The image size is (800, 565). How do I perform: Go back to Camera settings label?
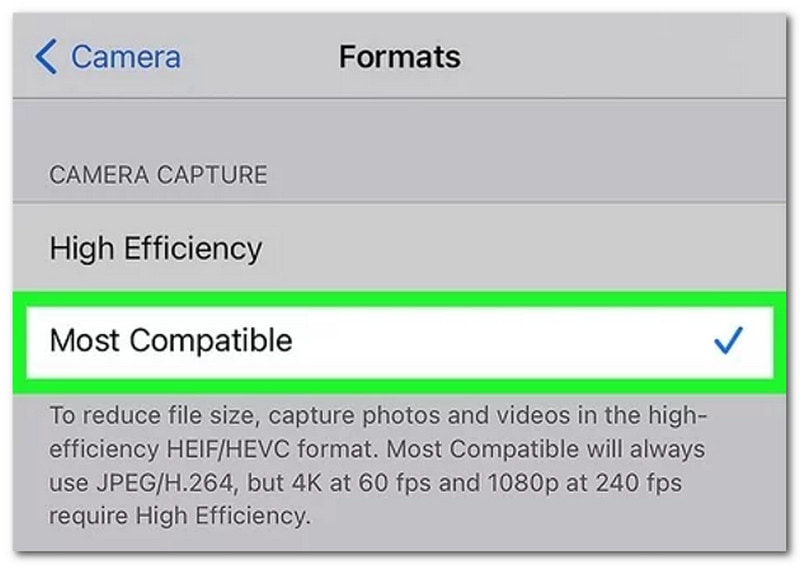point(125,57)
